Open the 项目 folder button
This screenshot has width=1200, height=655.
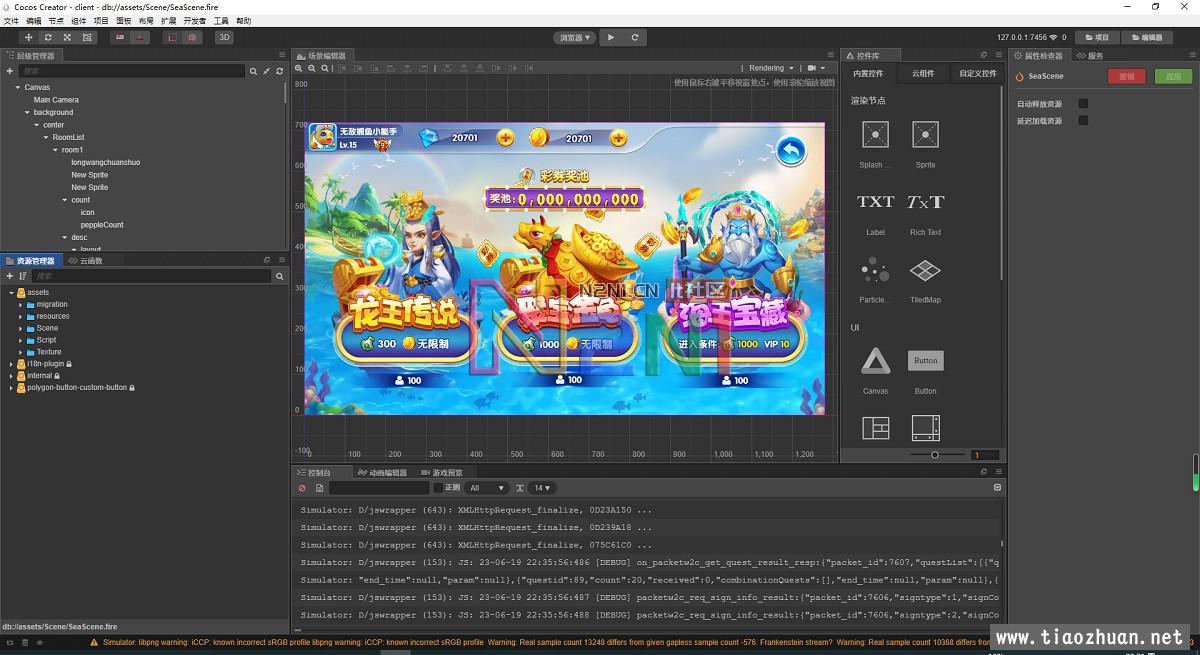(1097, 37)
